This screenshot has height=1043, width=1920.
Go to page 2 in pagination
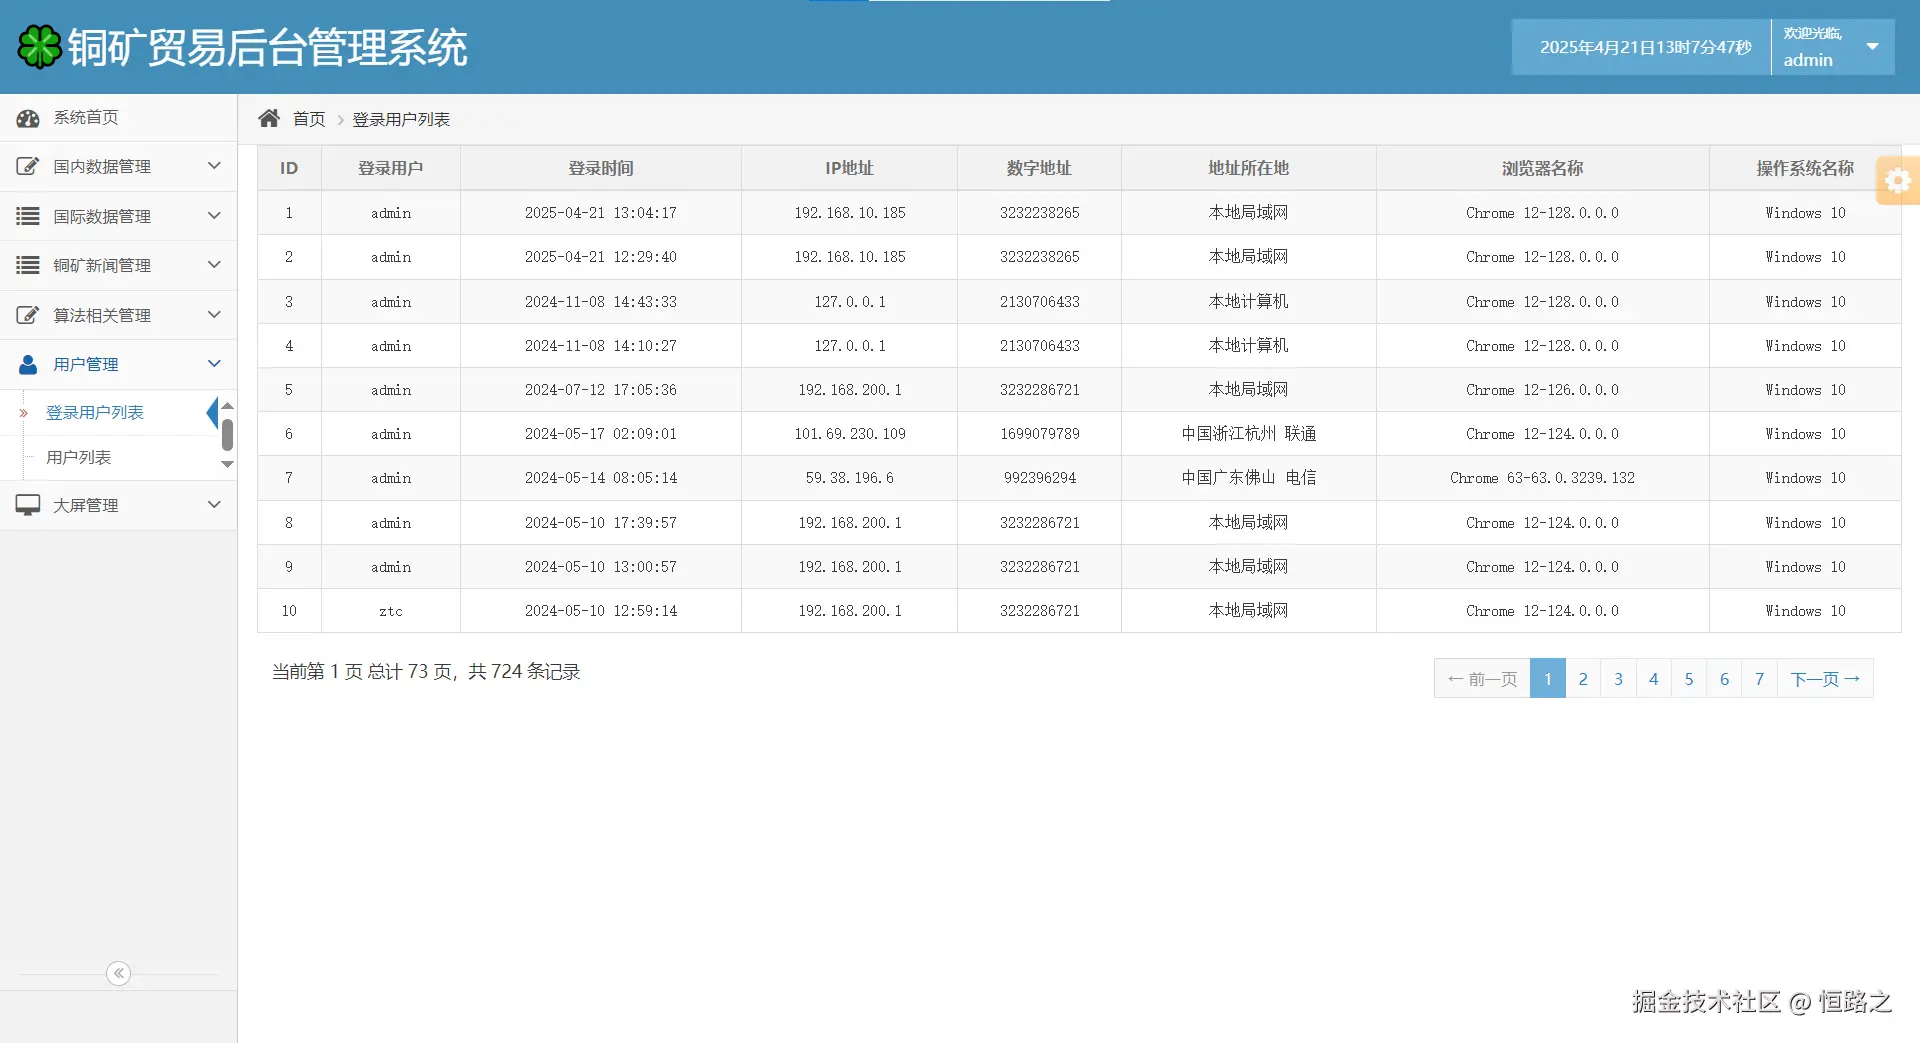tap(1583, 679)
